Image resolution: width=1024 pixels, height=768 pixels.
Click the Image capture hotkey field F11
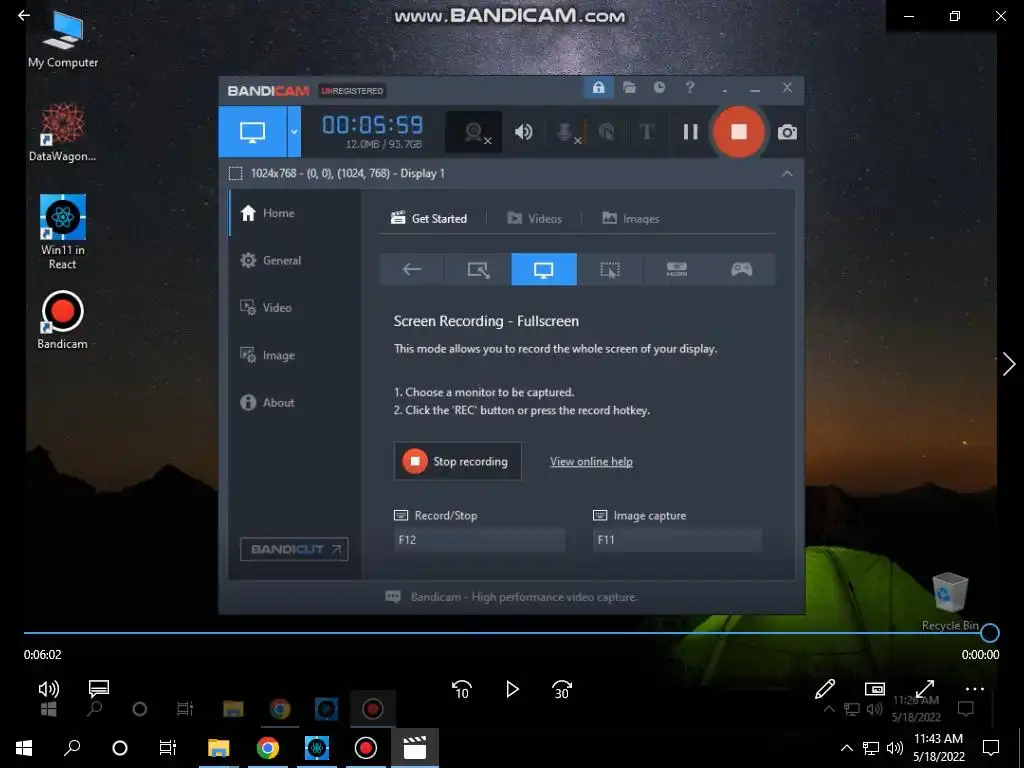click(677, 539)
